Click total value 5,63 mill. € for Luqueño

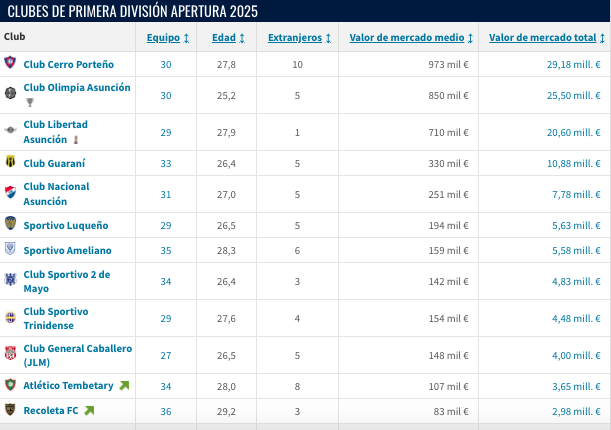pyautogui.click(x=576, y=226)
